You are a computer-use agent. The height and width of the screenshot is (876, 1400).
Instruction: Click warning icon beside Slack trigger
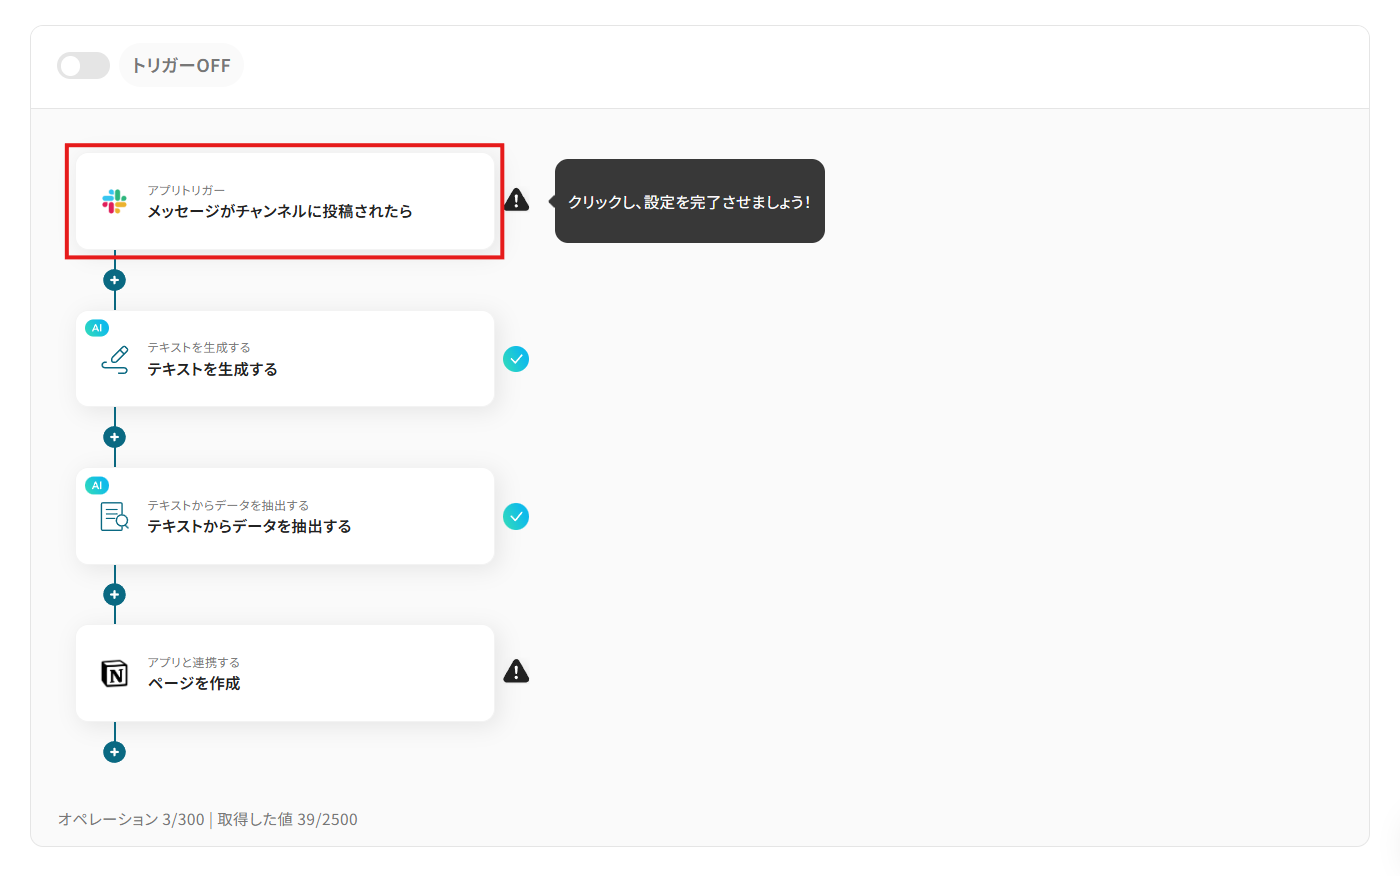(x=516, y=200)
